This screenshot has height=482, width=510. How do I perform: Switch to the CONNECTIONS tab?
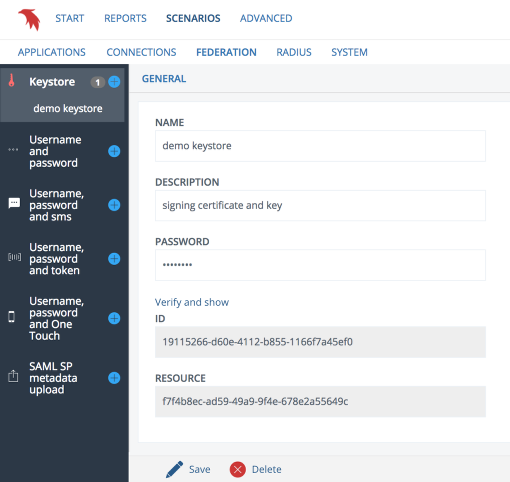[141, 52]
